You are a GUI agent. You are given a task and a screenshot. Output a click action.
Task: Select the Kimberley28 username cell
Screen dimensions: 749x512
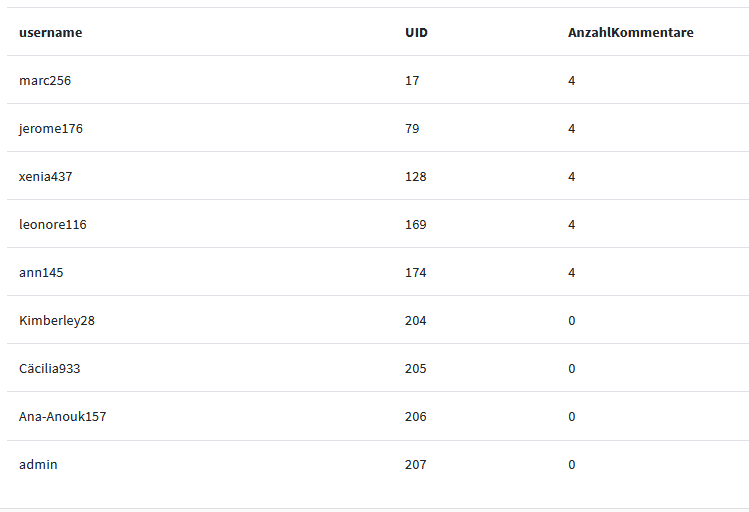coord(57,320)
